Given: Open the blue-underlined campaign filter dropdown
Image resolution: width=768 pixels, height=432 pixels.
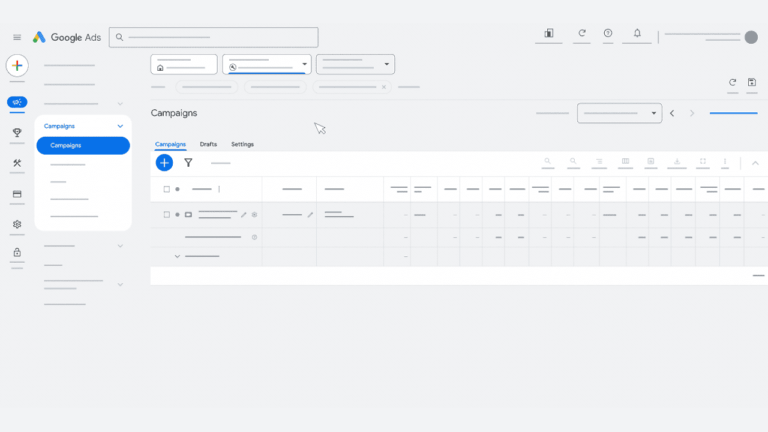Looking at the screenshot, I should tap(267, 64).
